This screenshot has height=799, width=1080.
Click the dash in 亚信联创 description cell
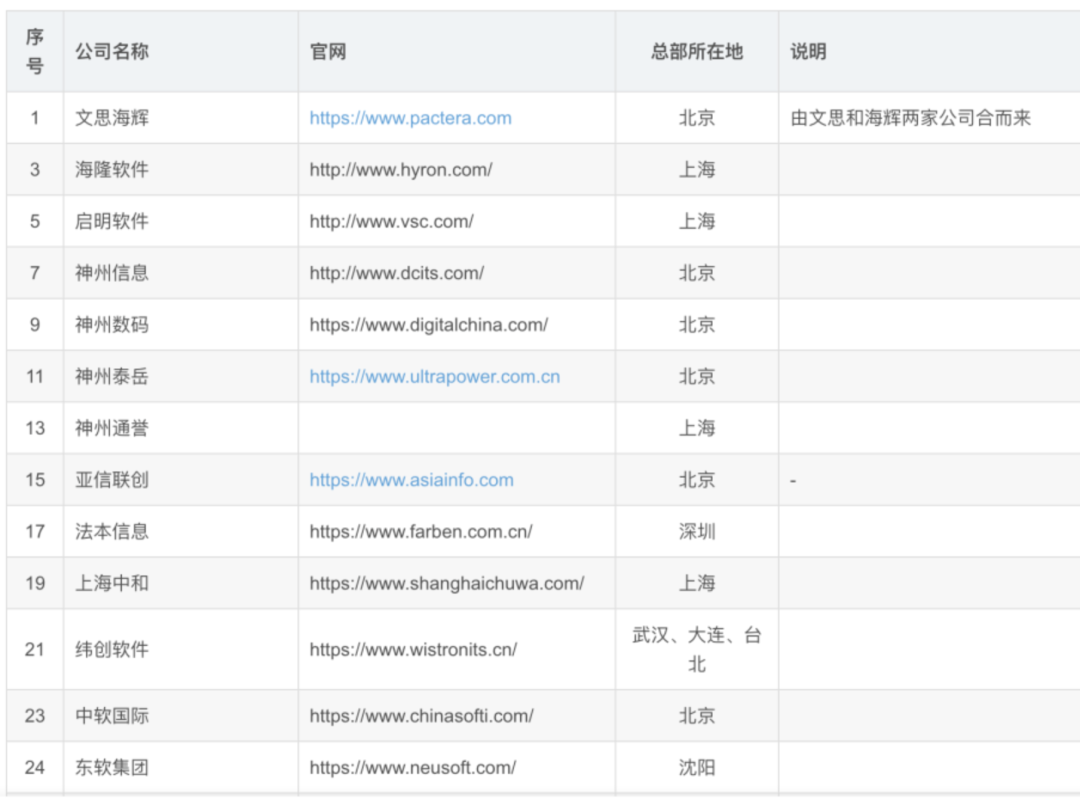tap(793, 481)
